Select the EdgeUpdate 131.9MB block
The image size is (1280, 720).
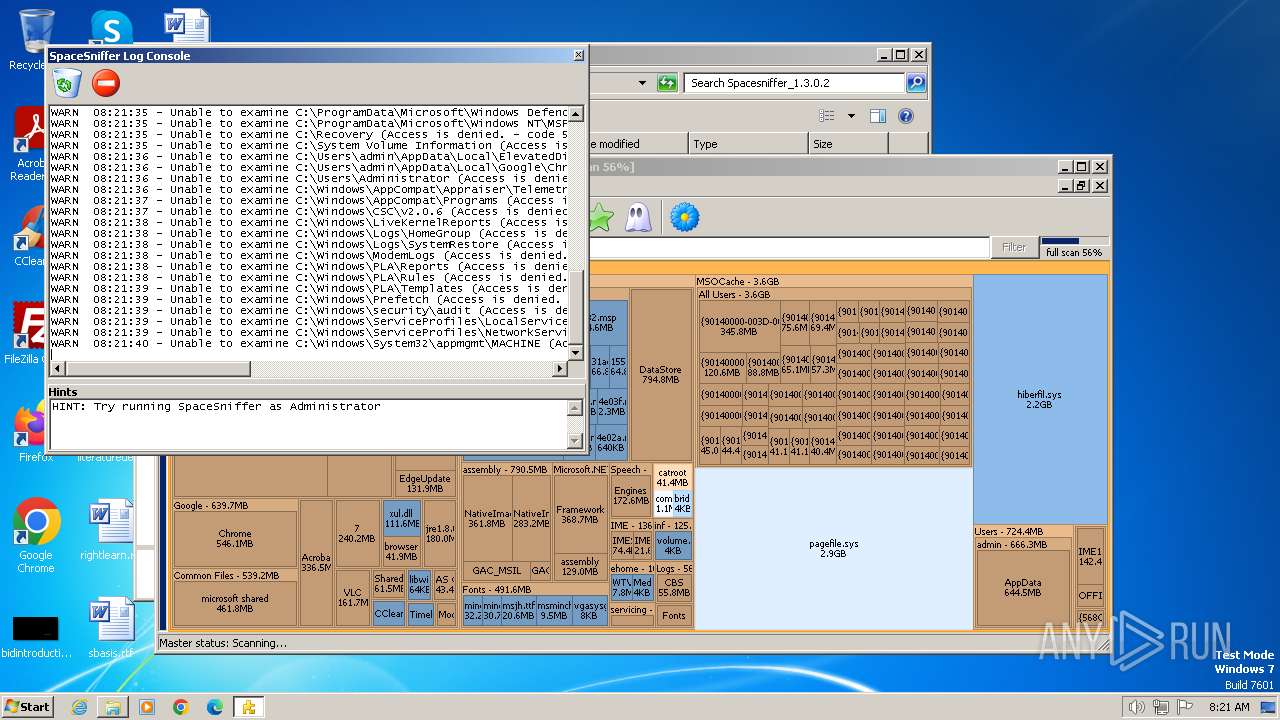click(x=425, y=484)
